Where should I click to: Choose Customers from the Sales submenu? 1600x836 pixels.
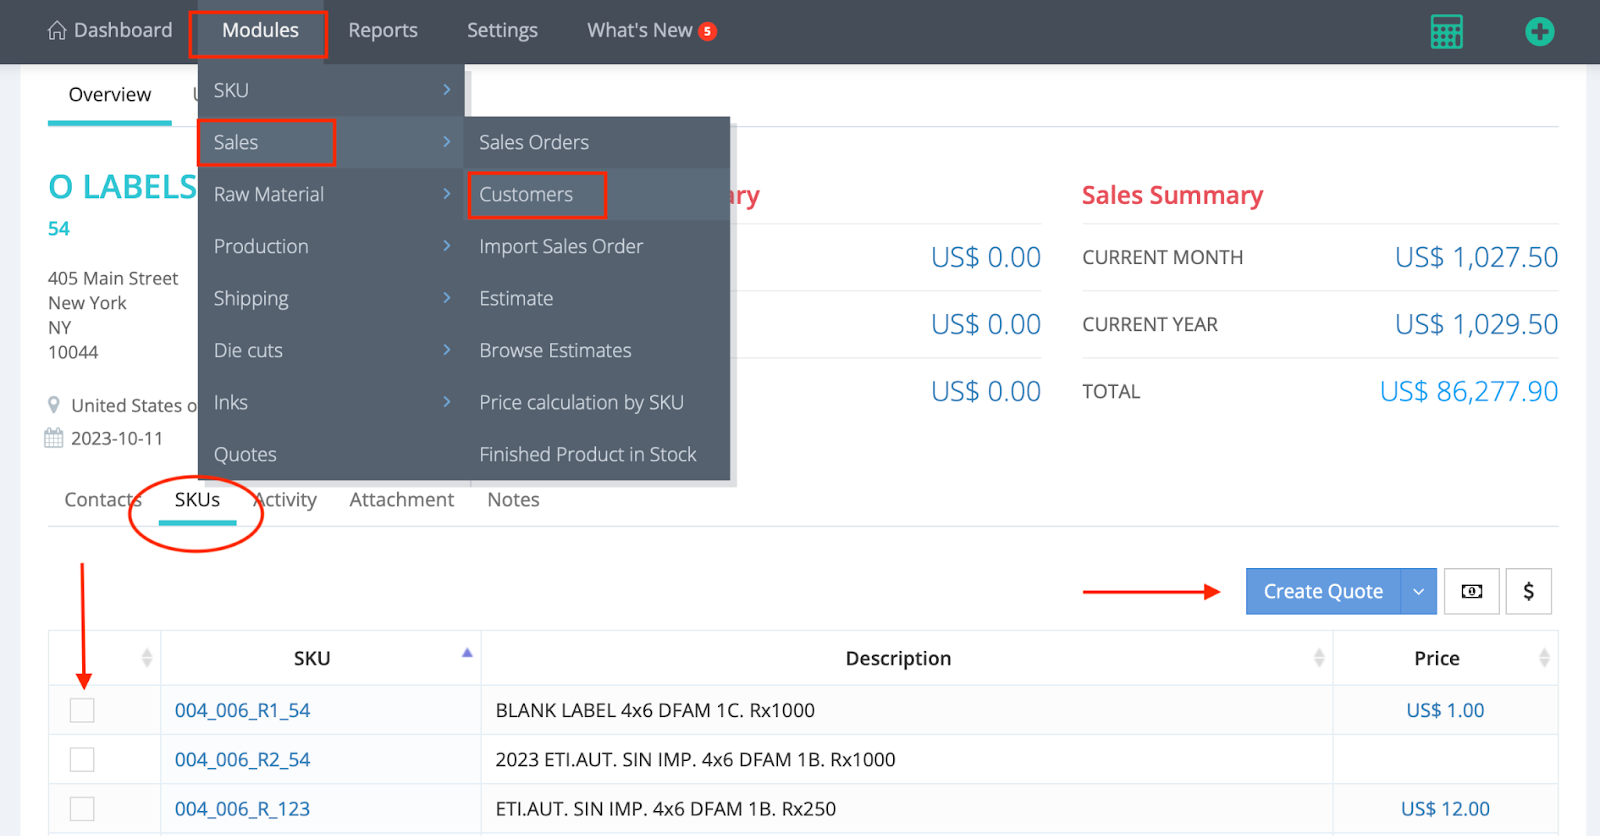[527, 195]
